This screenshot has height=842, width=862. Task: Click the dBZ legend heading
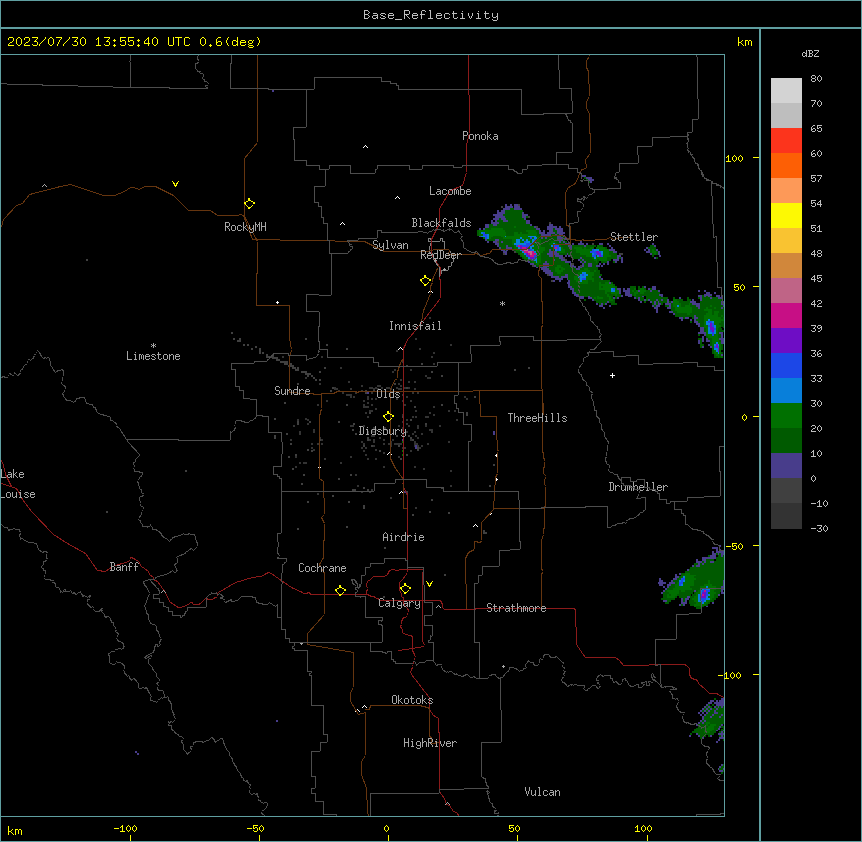(x=810, y=54)
